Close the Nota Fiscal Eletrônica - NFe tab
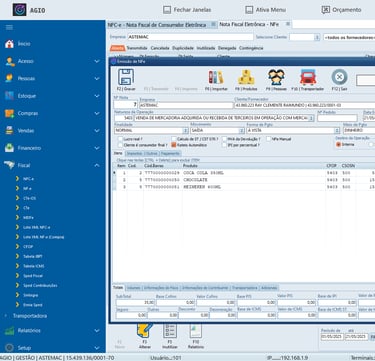Screen dimensions: 375x361 (288, 24)
